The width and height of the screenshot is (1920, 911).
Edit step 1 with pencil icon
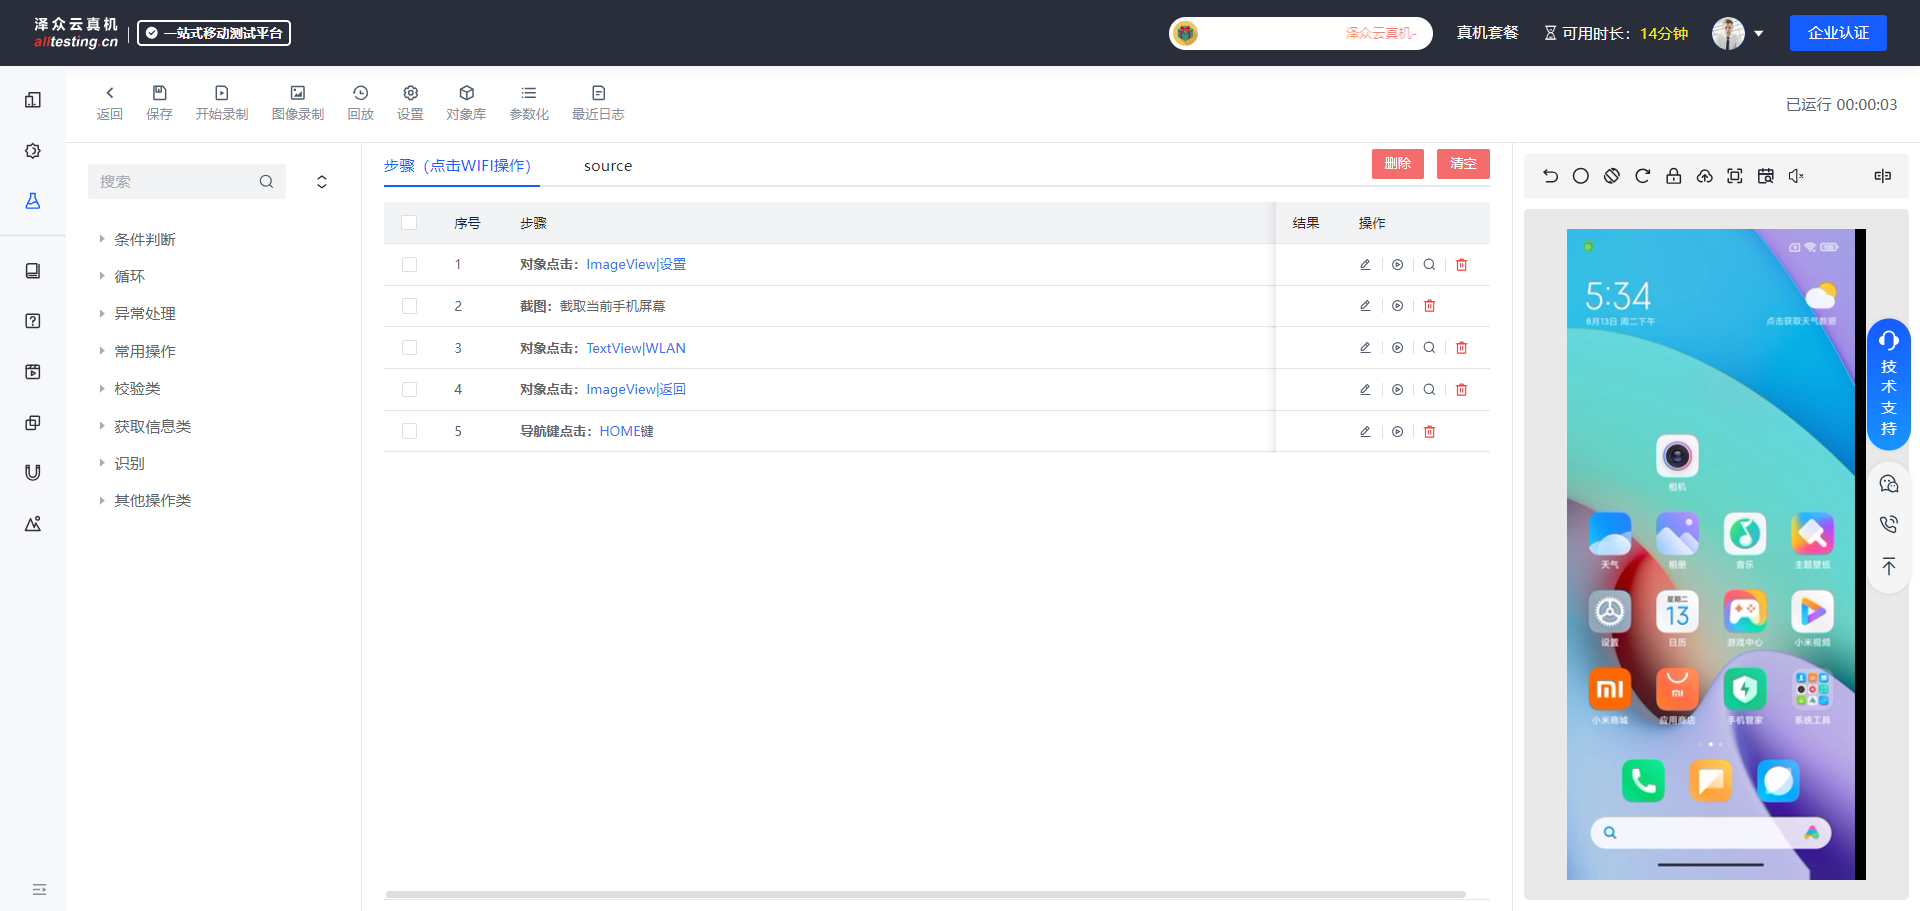point(1365,265)
